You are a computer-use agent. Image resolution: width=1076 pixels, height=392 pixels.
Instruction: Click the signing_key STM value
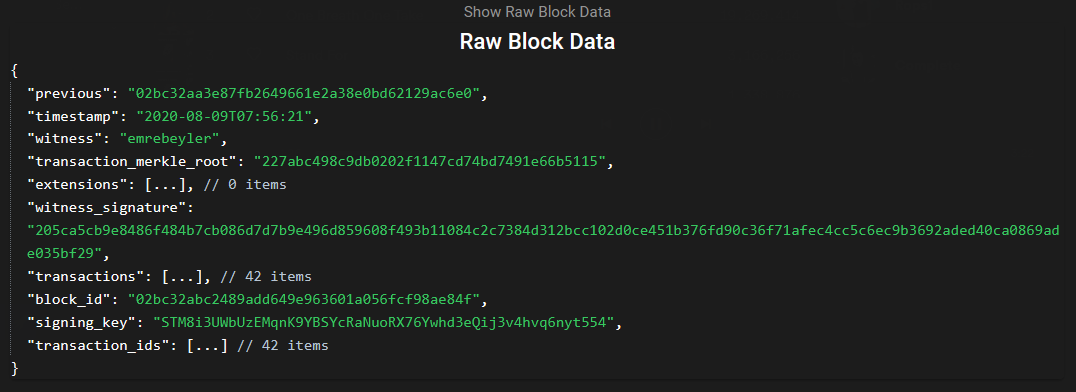(x=384, y=323)
